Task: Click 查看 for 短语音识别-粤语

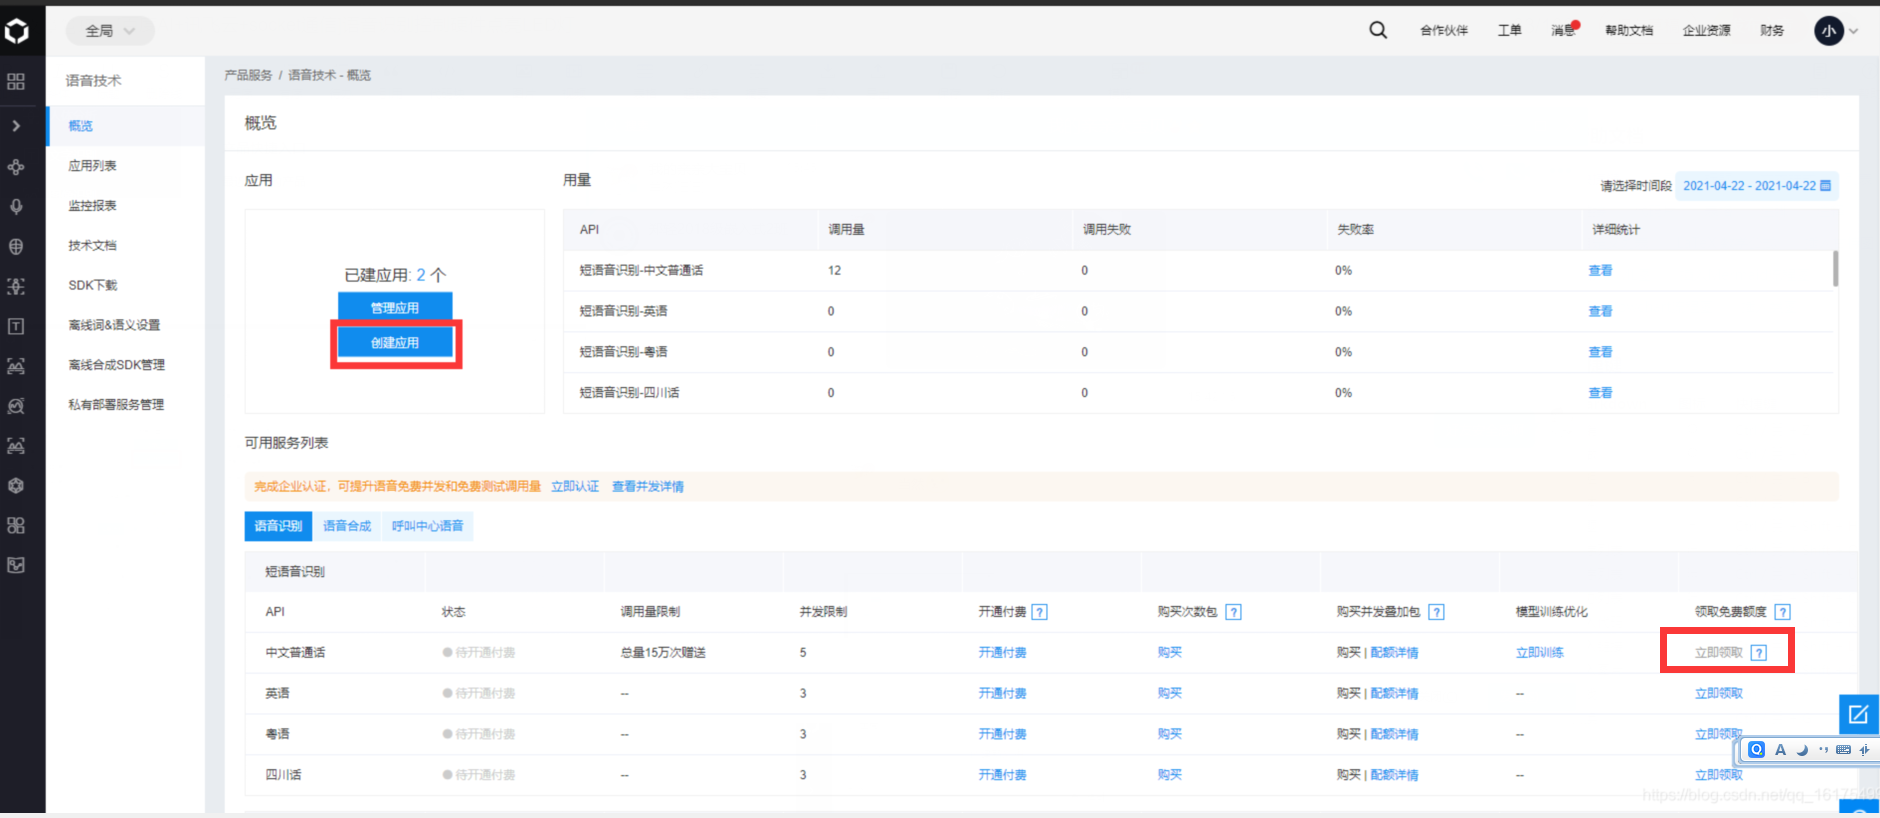Action: point(1600,352)
